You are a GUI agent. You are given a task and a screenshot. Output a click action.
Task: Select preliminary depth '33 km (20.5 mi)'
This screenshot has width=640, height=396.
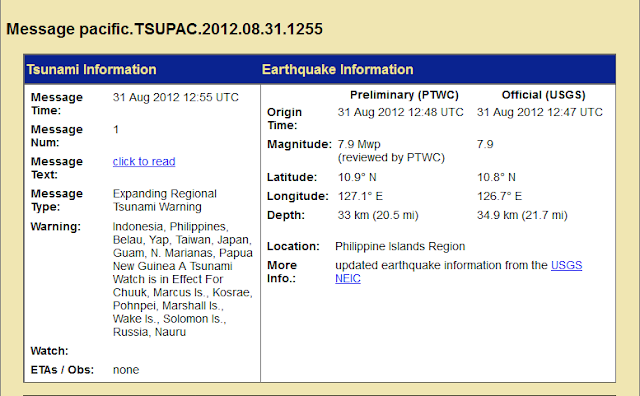[378, 216]
